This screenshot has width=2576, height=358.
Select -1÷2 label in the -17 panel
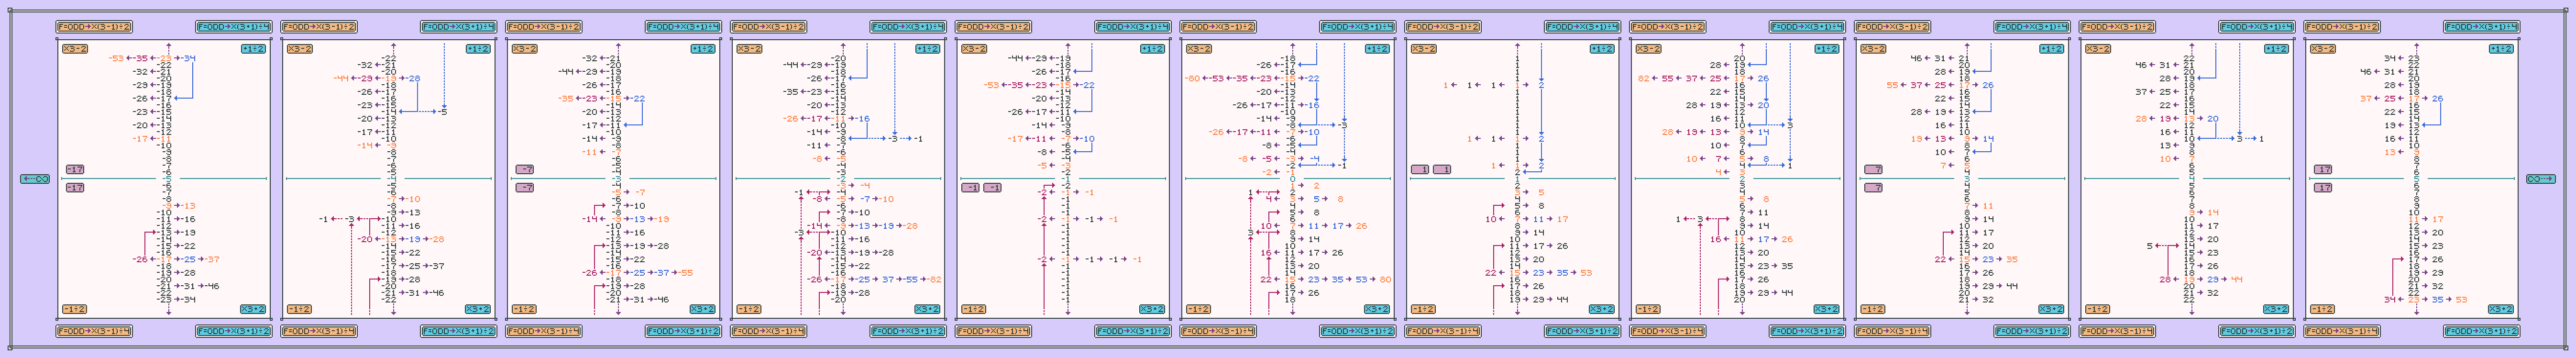point(75,310)
